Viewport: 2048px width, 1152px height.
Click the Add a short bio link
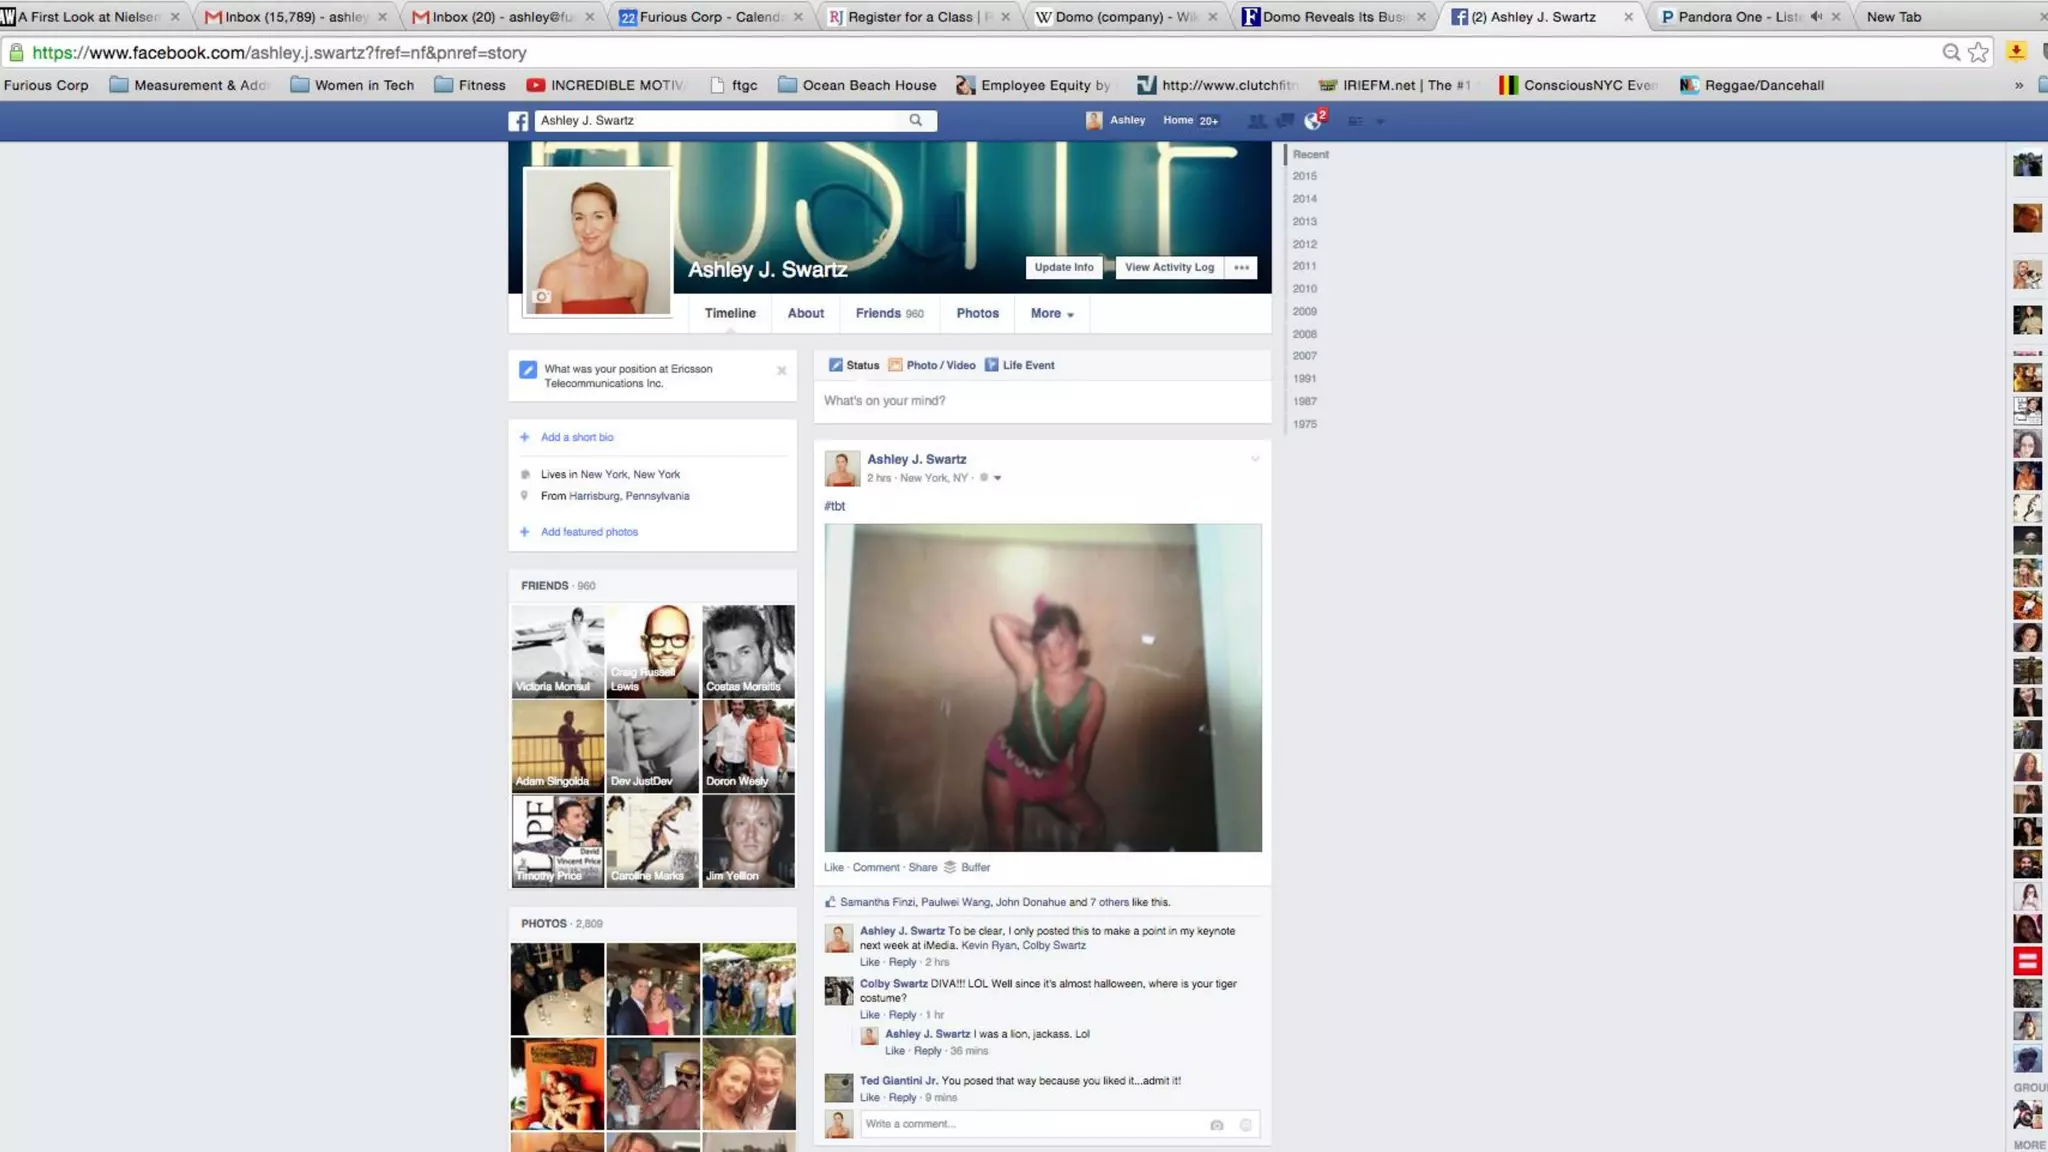577,438
